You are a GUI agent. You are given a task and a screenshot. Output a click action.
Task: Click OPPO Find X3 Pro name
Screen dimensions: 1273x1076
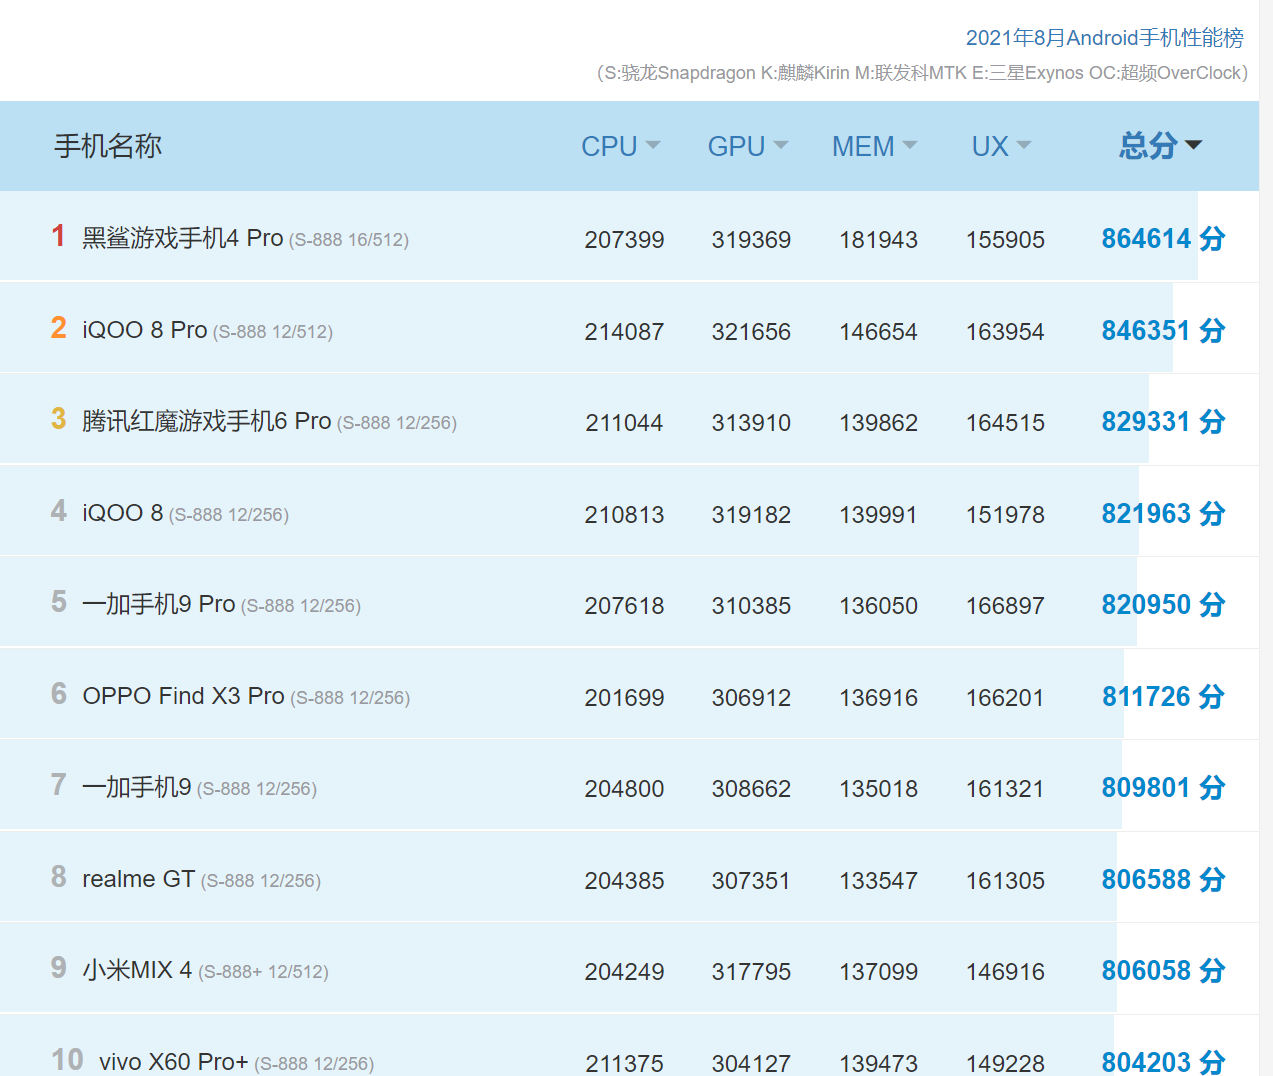pyautogui.click(x=184, y=696)
